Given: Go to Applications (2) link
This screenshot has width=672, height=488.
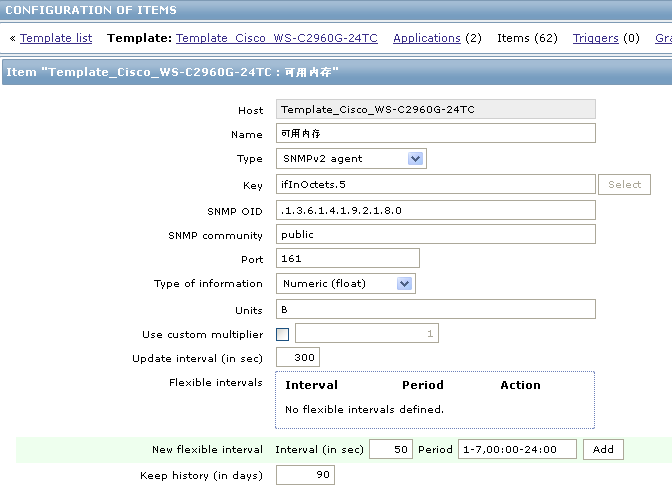Looking at the screenshot, I should tap(427, 38).
